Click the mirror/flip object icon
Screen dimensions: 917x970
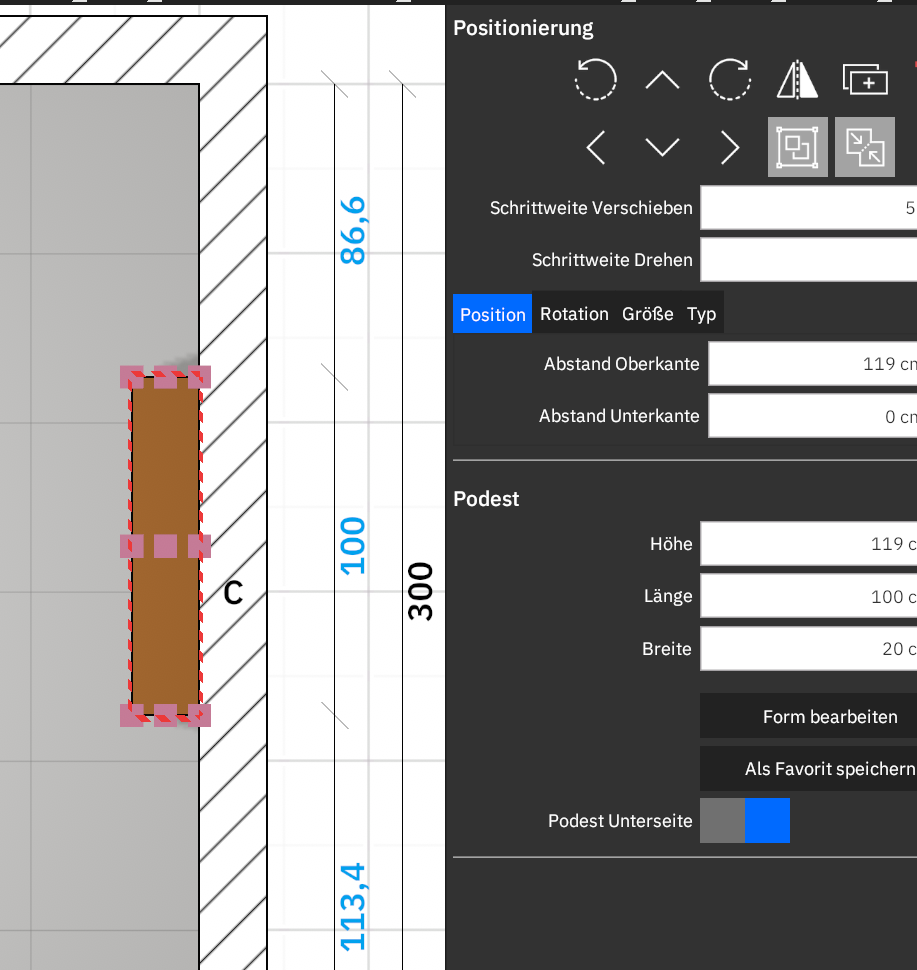click(797, 79)
